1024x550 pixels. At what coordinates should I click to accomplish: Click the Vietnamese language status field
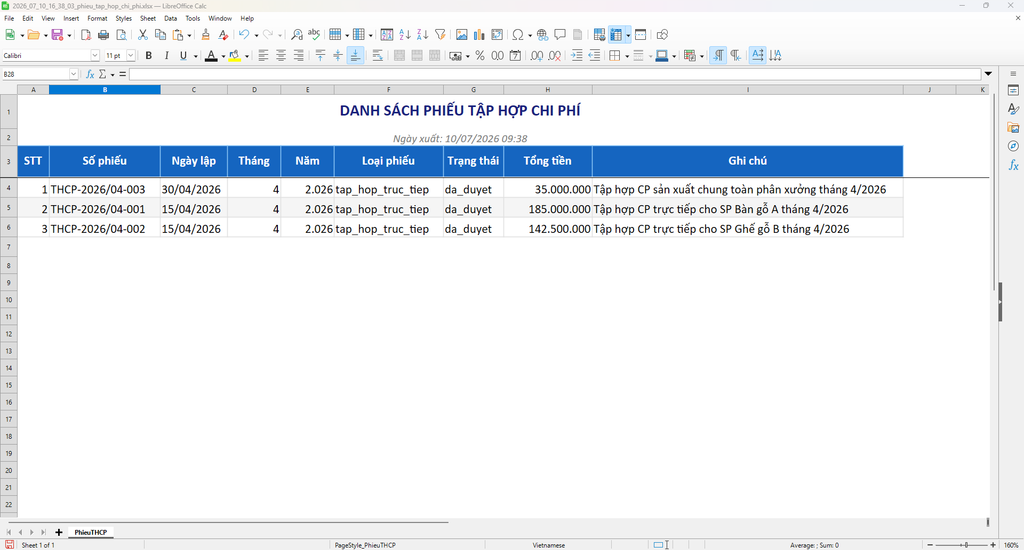[549, 545]
